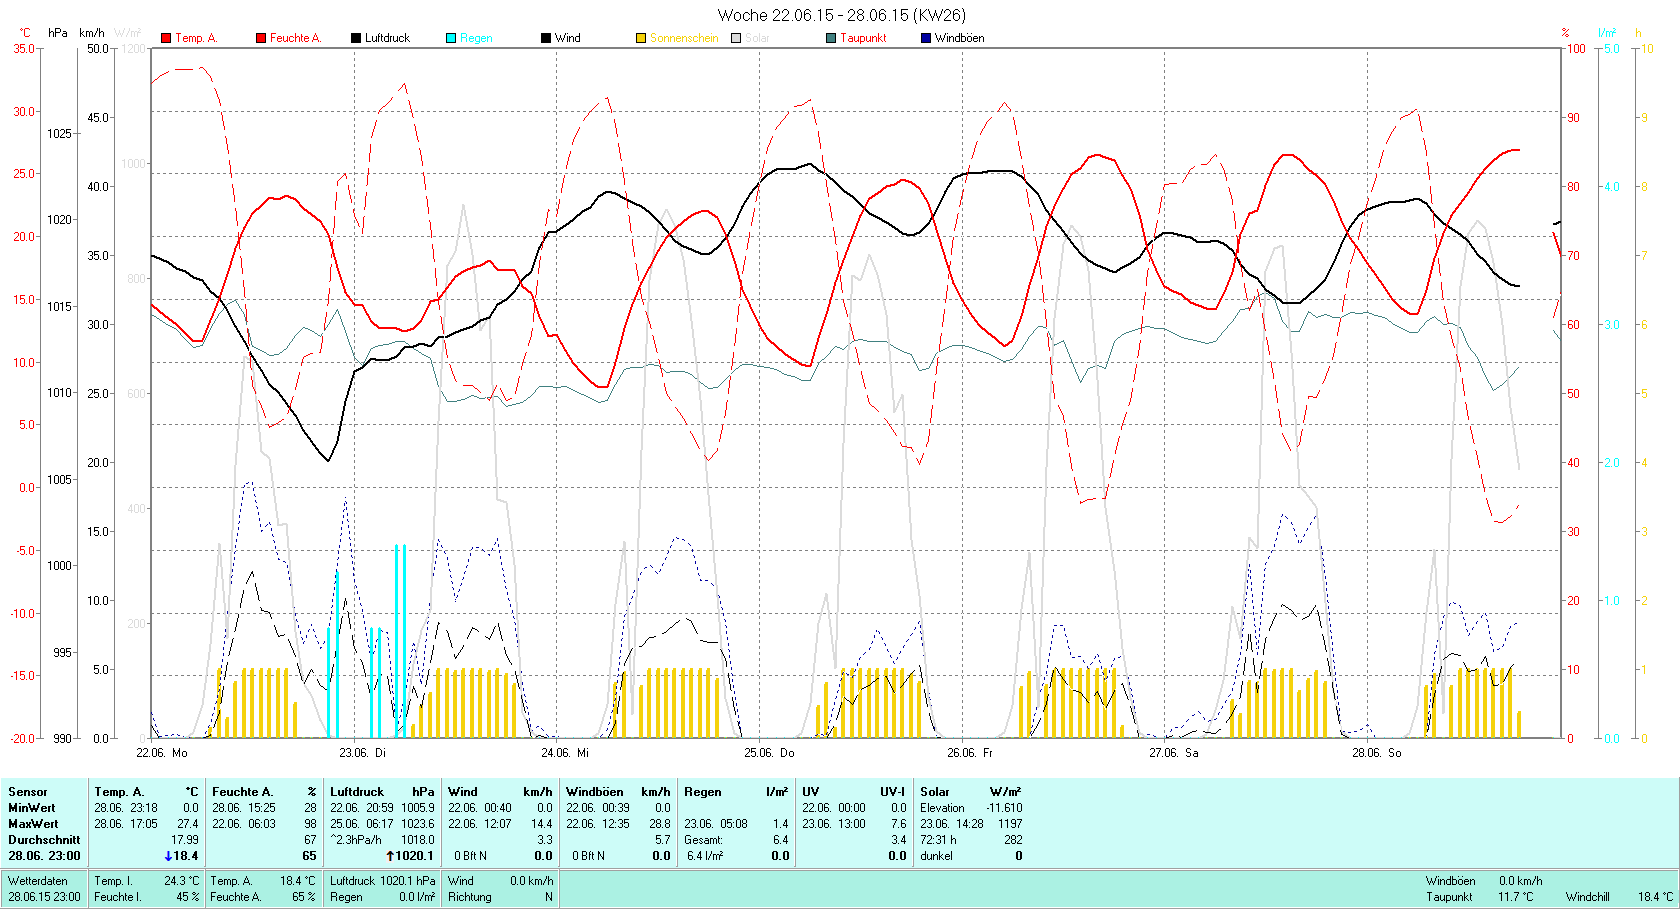Click the Luftdruck legend label above the chart
1680x909 pixels.
(x=387, y=38)
